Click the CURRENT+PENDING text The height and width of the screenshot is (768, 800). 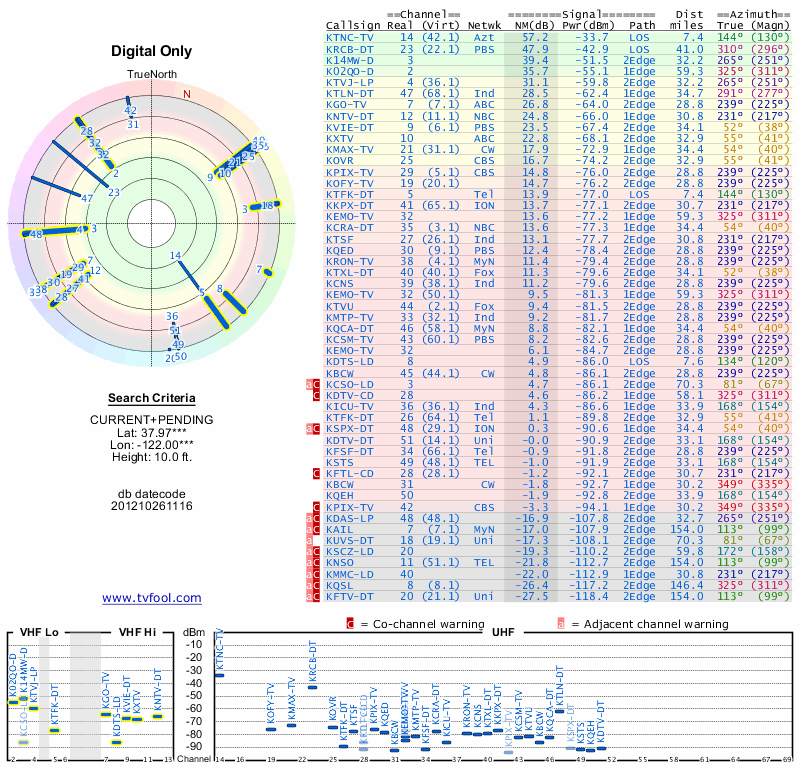point(152,420)
